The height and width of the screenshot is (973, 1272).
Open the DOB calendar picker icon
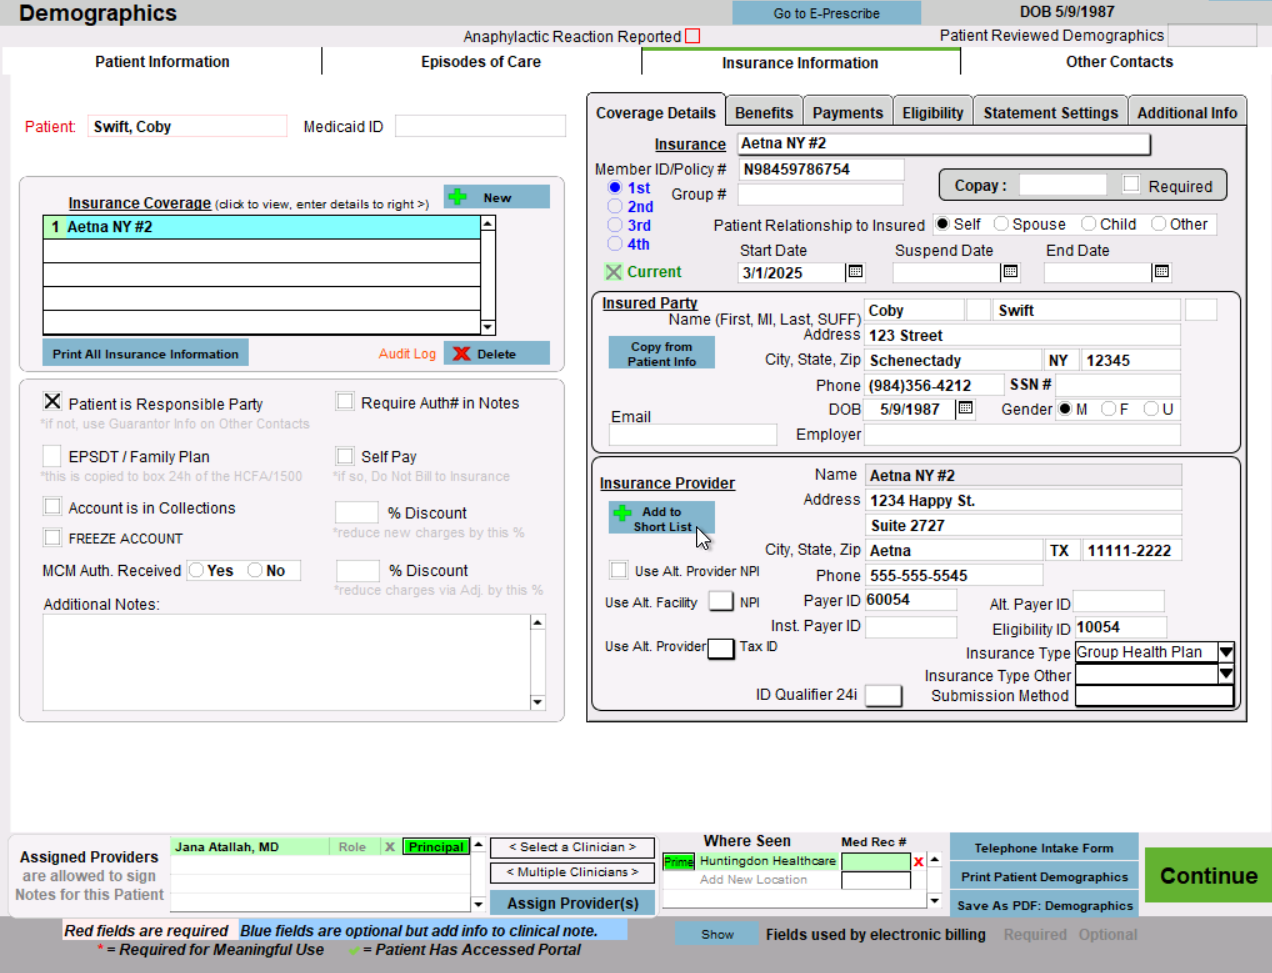tap(965, 408)
